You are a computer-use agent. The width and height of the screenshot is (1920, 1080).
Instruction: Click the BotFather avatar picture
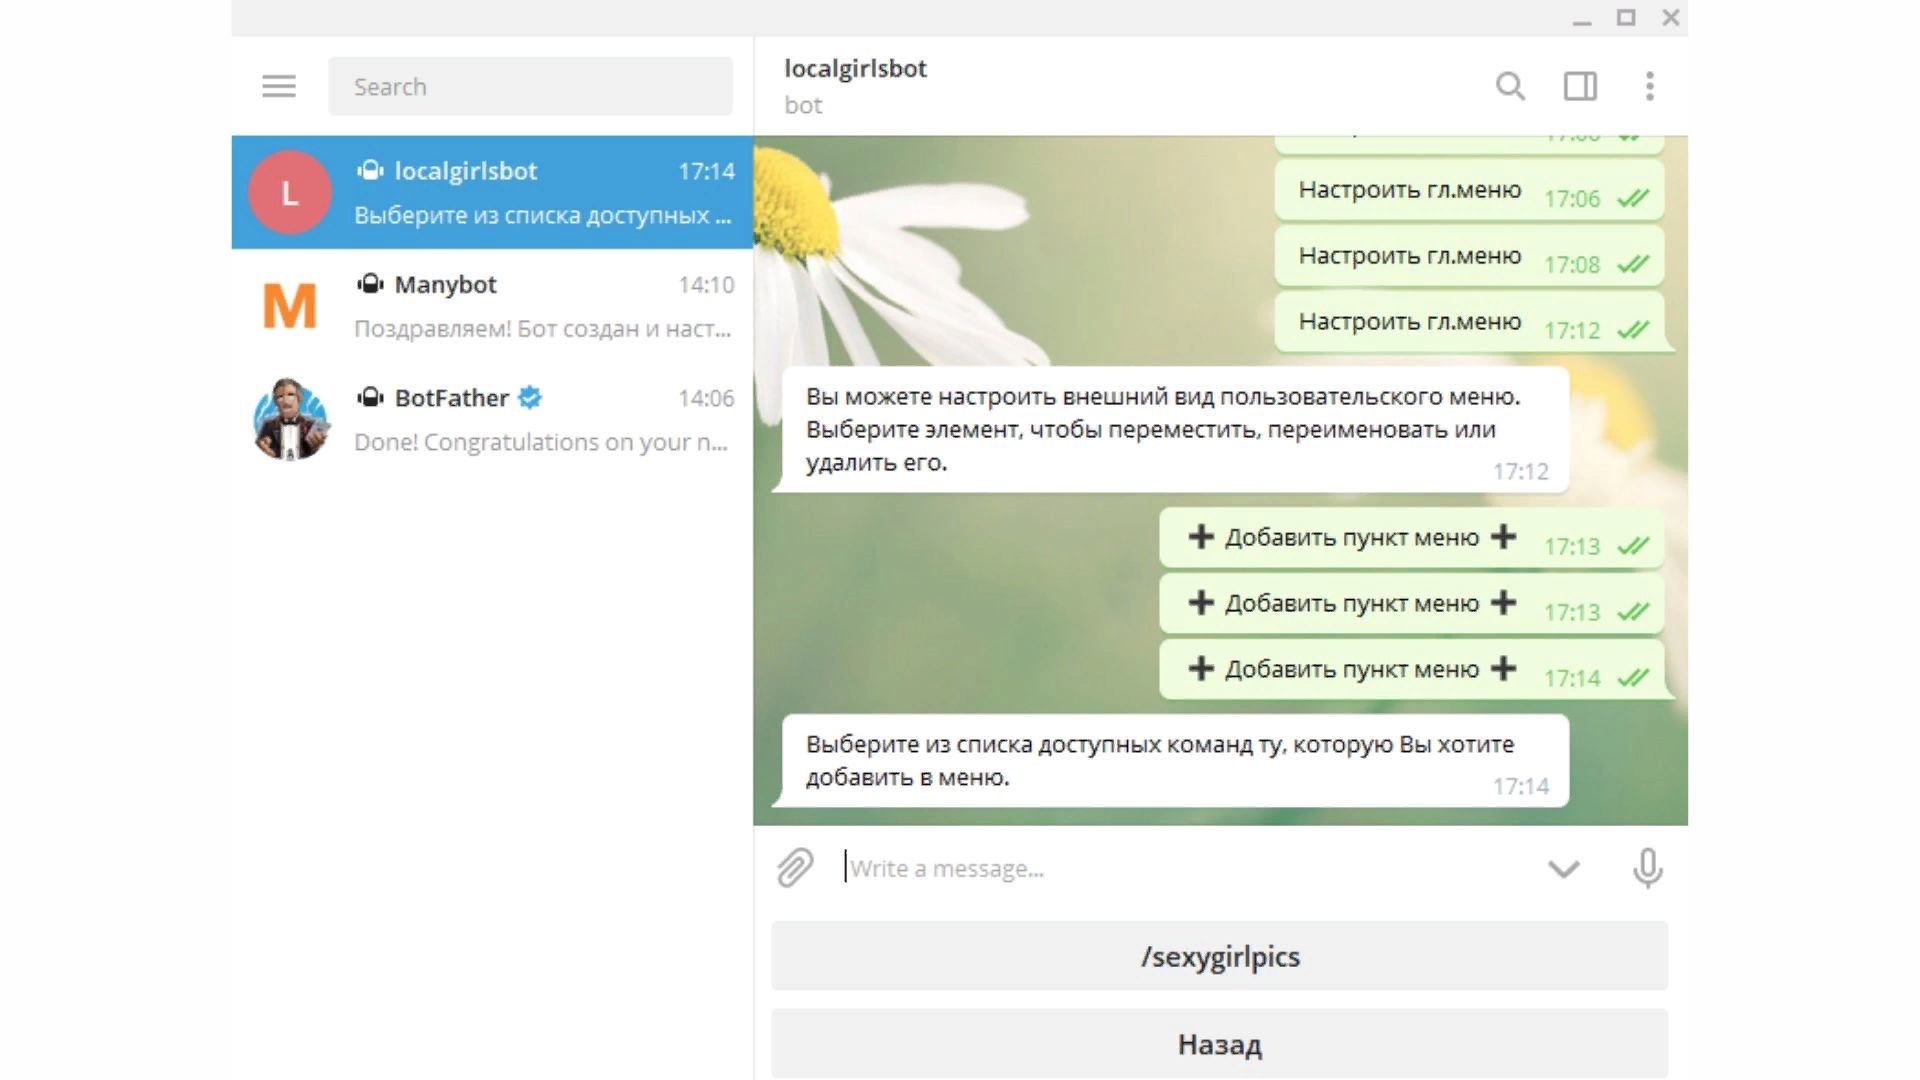pos(290,419)
